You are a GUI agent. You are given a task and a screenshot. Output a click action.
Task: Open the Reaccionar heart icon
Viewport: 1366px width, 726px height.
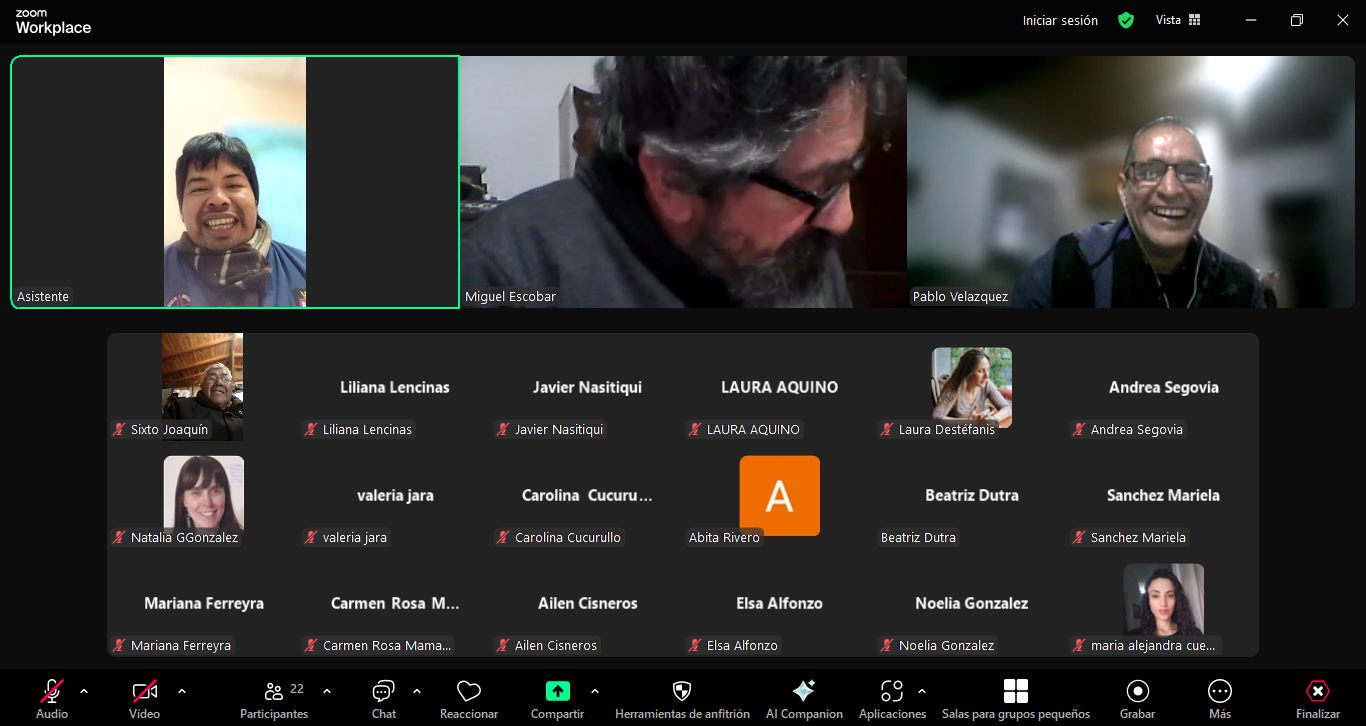pyautogui.click(x=469, y=691)
